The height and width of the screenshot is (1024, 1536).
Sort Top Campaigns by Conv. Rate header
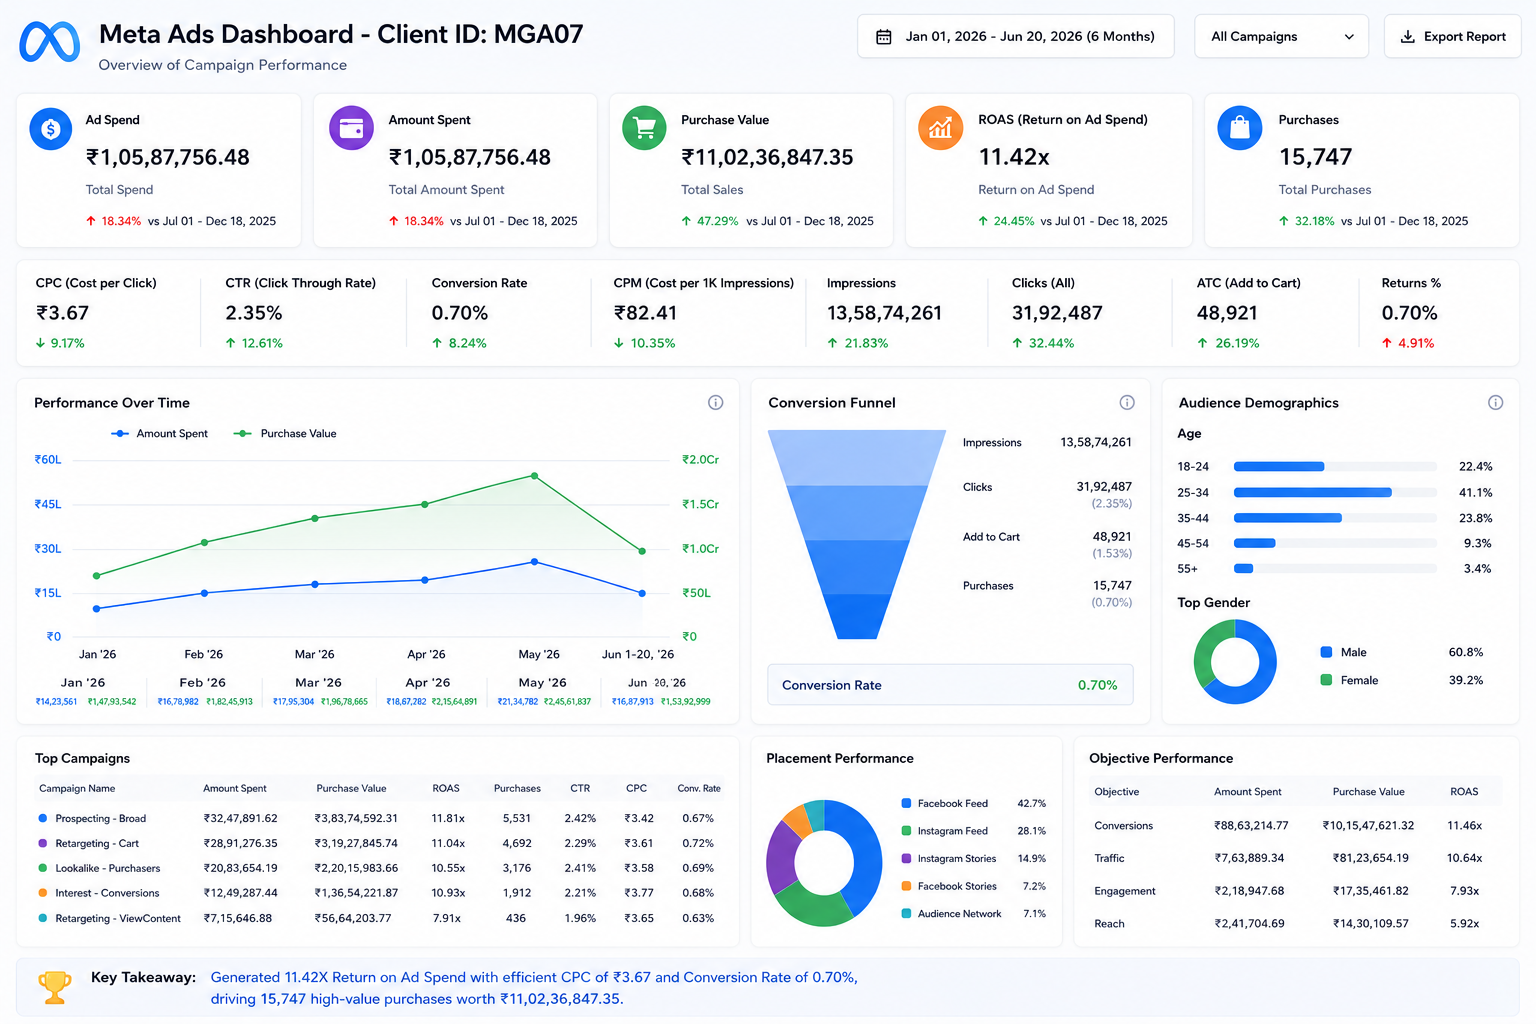point(699,788)
